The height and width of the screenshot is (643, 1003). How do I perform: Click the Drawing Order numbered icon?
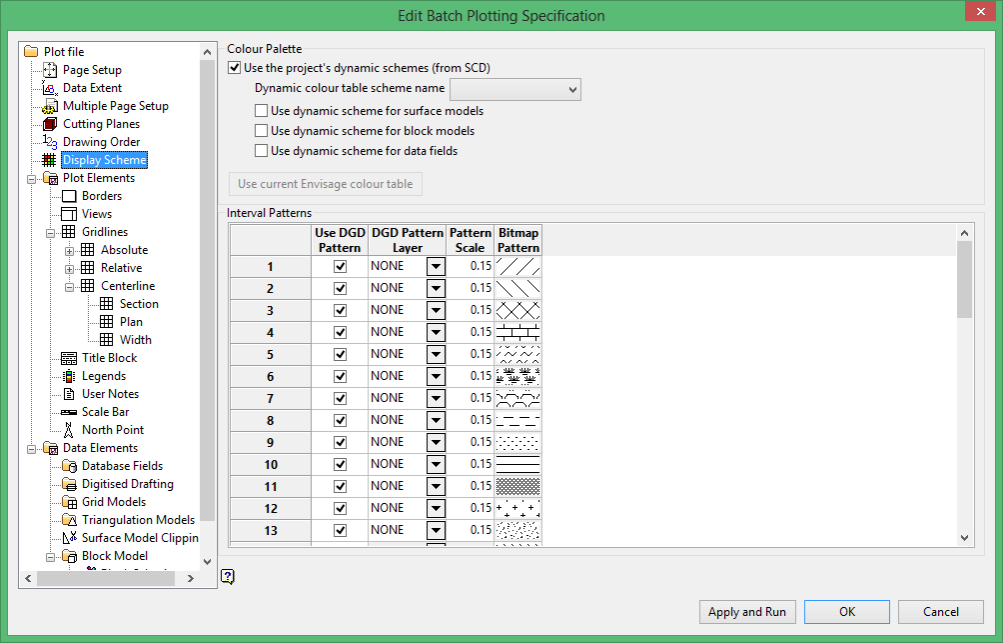pyautogui.click(x=50, y=141)
